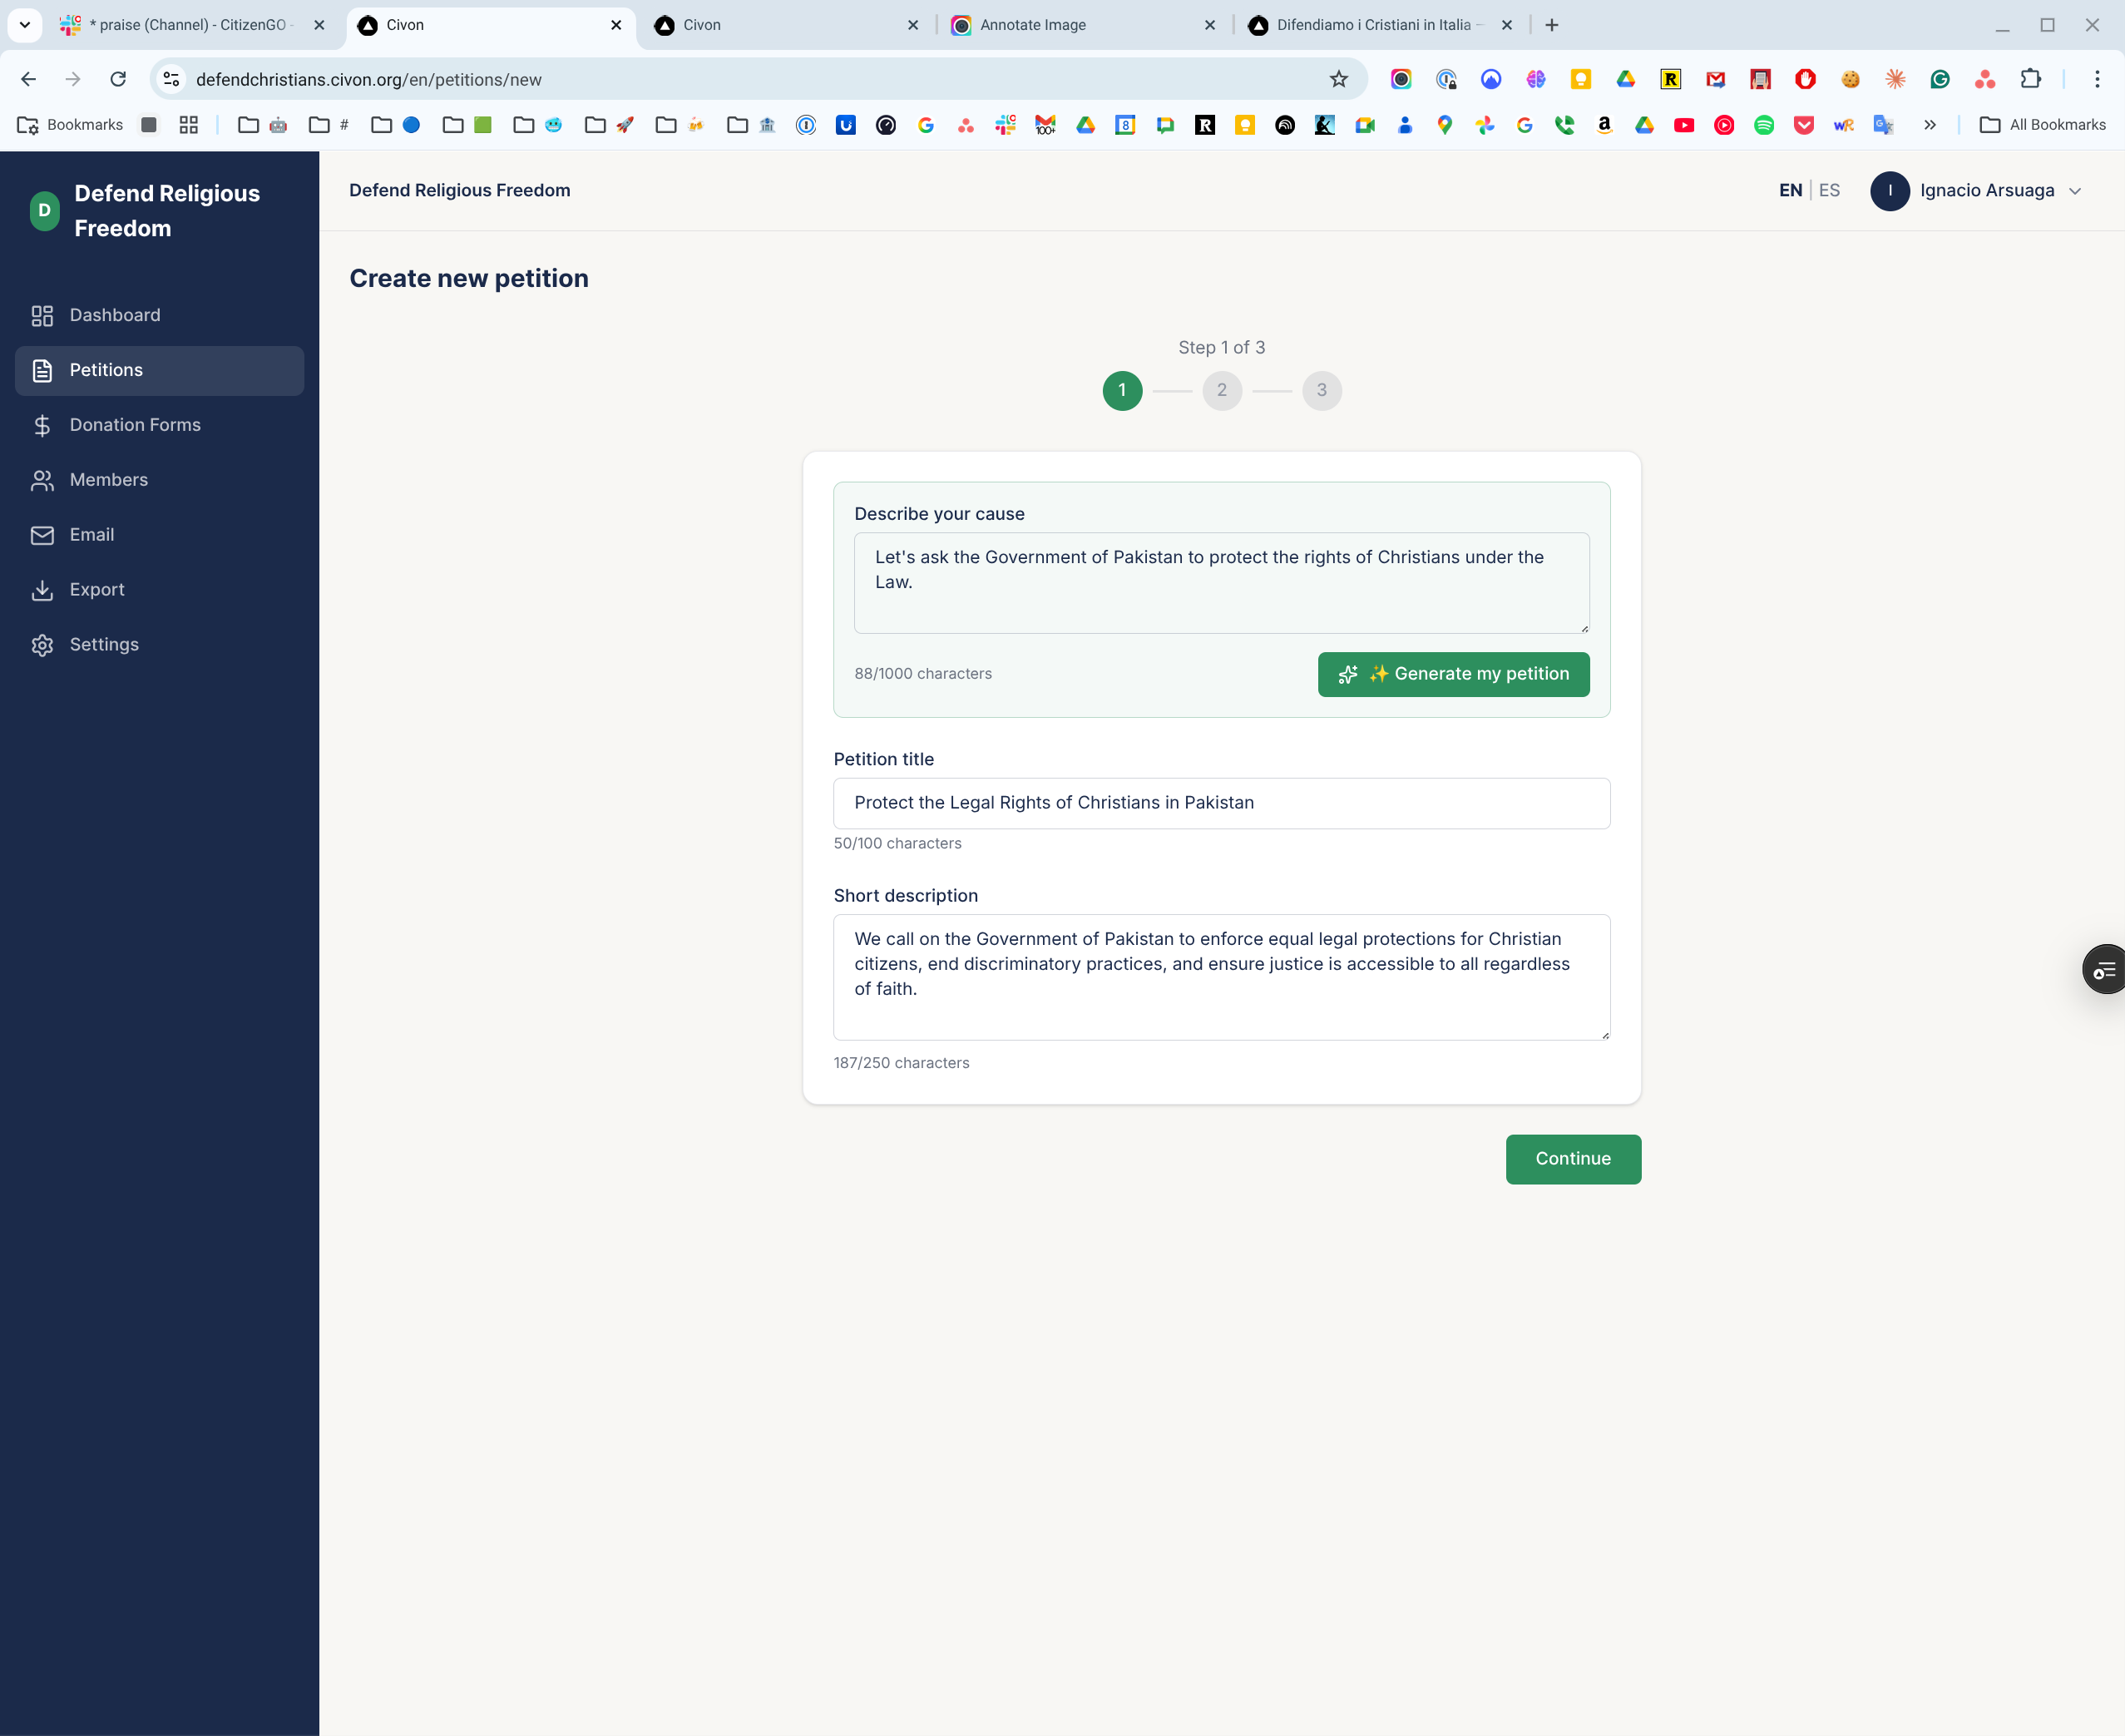Click Generate my petition button
This screenshot has width=2125, height=1736.
pos(1452,674)
